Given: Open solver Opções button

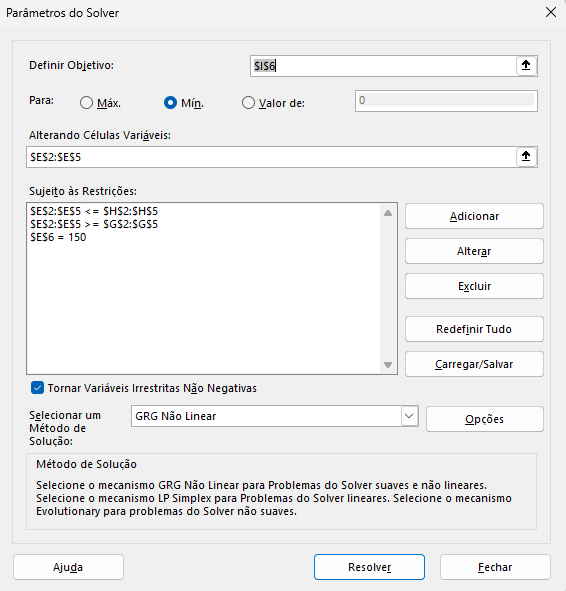Looking at the screenshot, I should point(485,419).
